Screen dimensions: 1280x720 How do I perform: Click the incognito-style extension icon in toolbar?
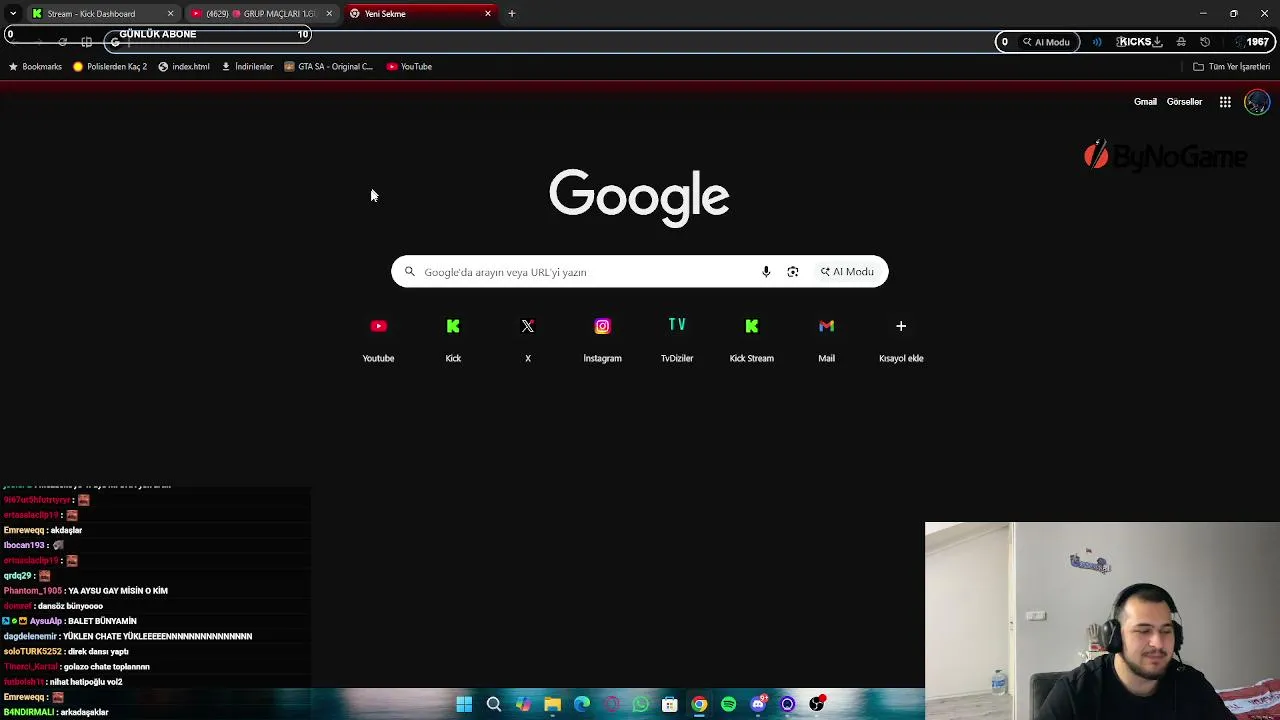tap(1181, 42)
